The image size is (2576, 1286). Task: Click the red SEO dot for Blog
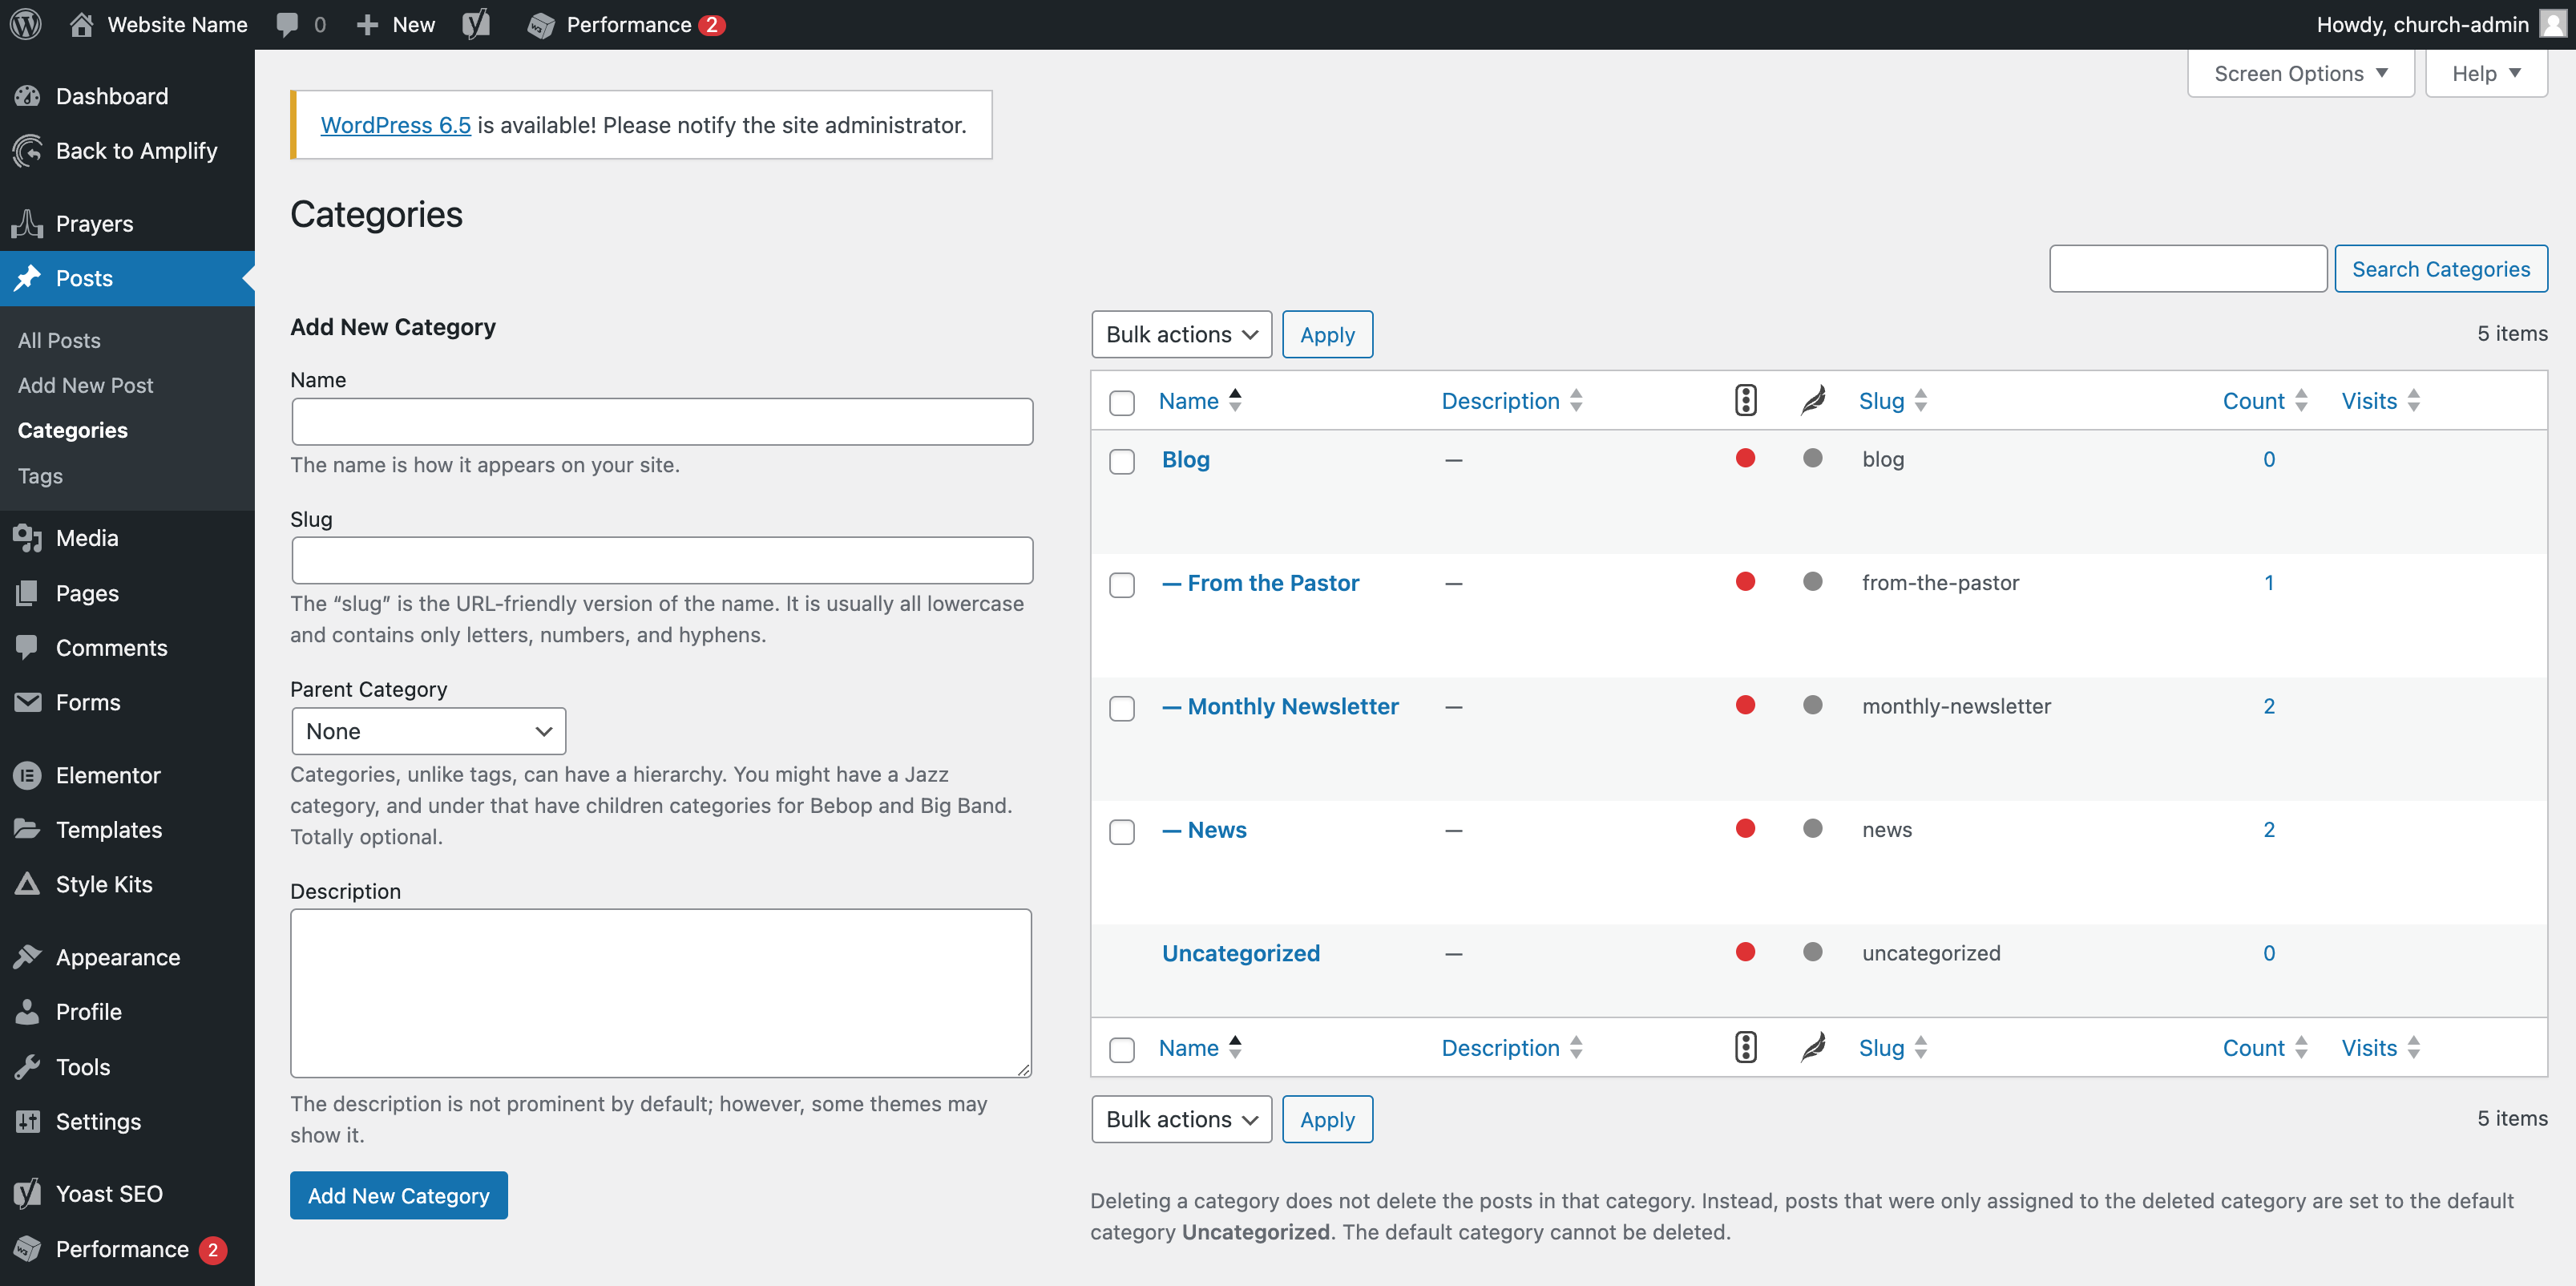click(x=1745, y=458)
